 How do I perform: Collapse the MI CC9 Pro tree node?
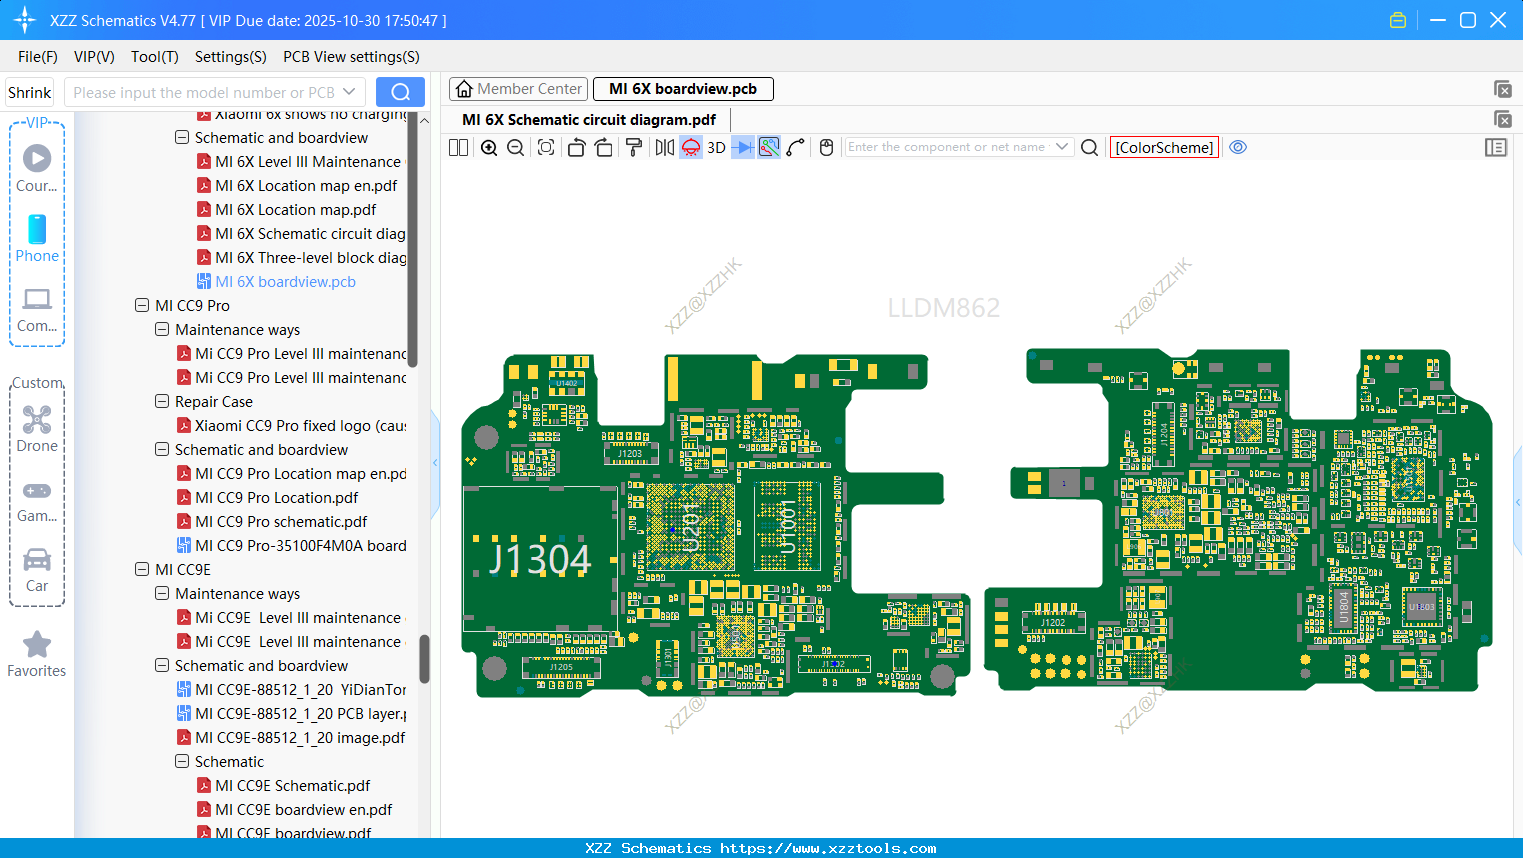click(142, 306)
